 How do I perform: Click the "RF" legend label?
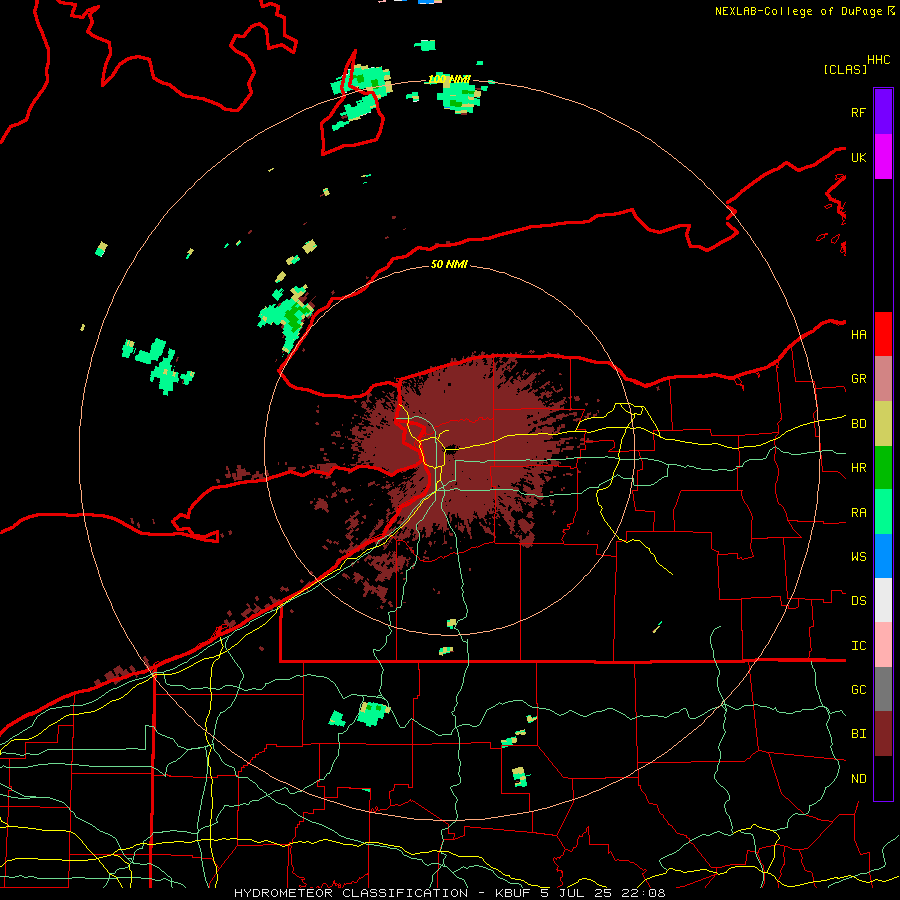pyautogui.click(x=858, y=112)
